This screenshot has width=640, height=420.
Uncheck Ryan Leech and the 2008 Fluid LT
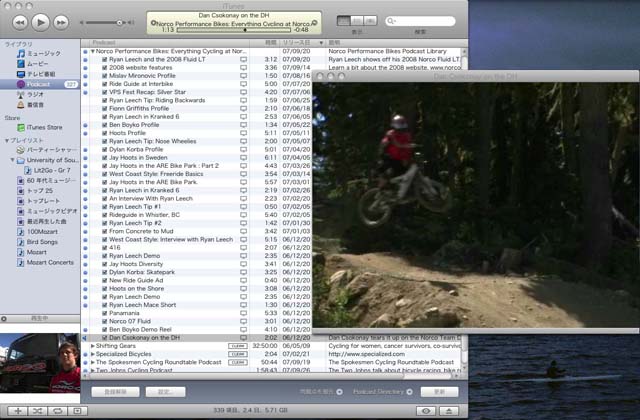click(105, 60)
